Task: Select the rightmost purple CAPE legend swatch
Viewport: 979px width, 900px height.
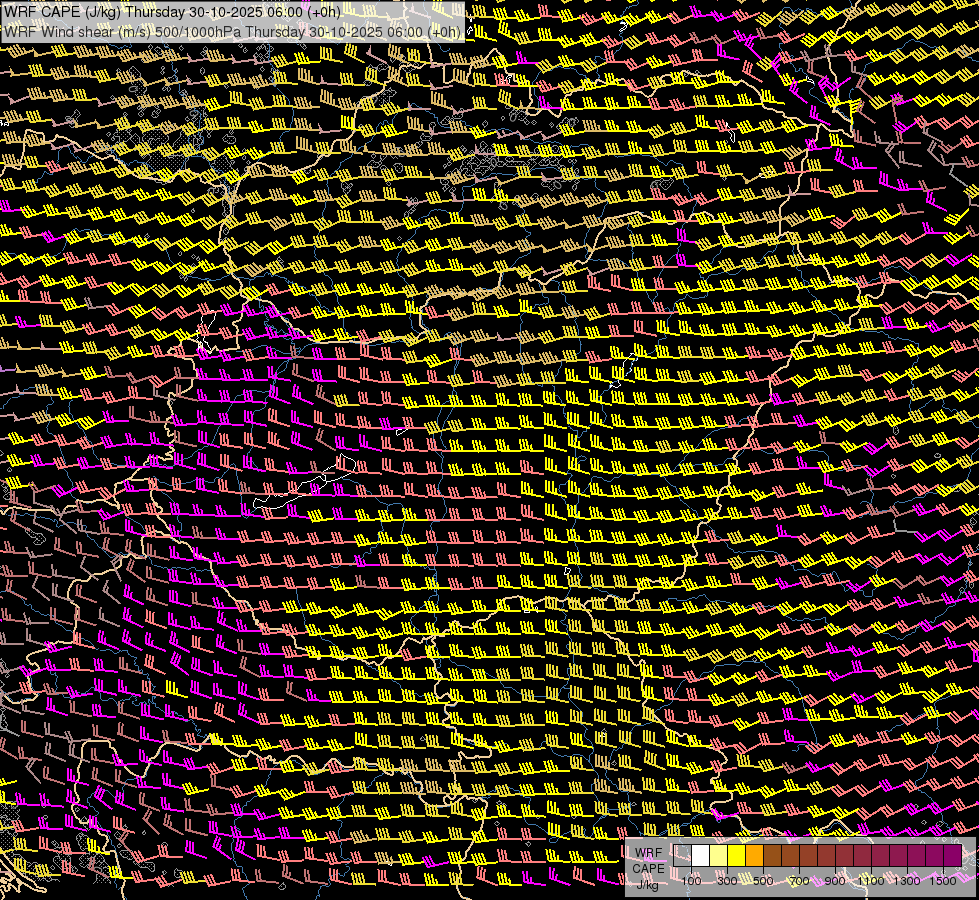Action: coord(953,856)
